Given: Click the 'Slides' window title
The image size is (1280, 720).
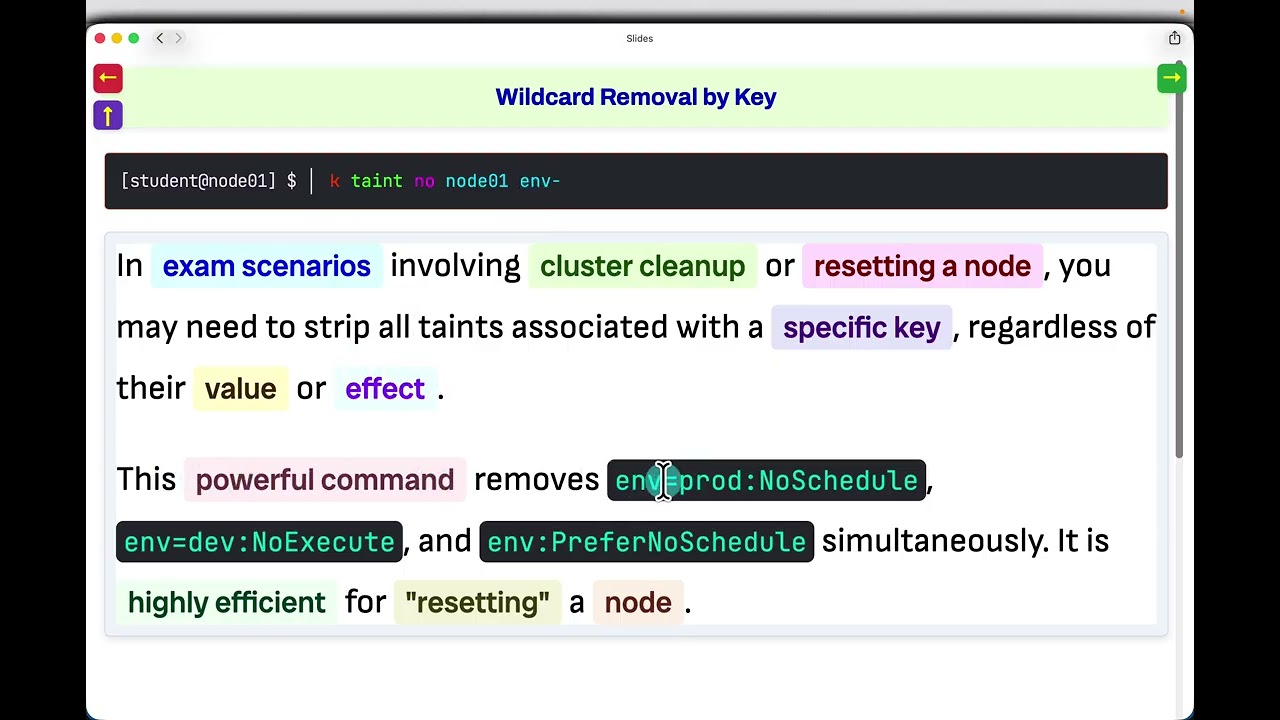Looking at the screenshot, I should pos(640,38).
